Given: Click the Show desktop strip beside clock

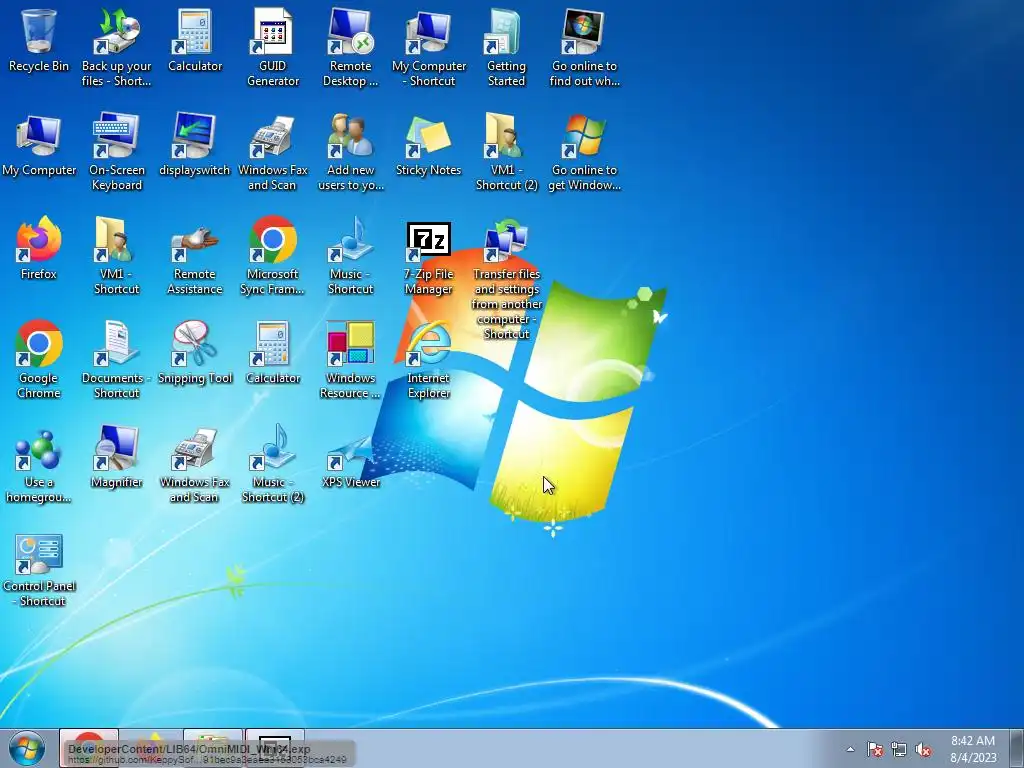Looking at the screenshot, I should click(x=1016, y=748).
